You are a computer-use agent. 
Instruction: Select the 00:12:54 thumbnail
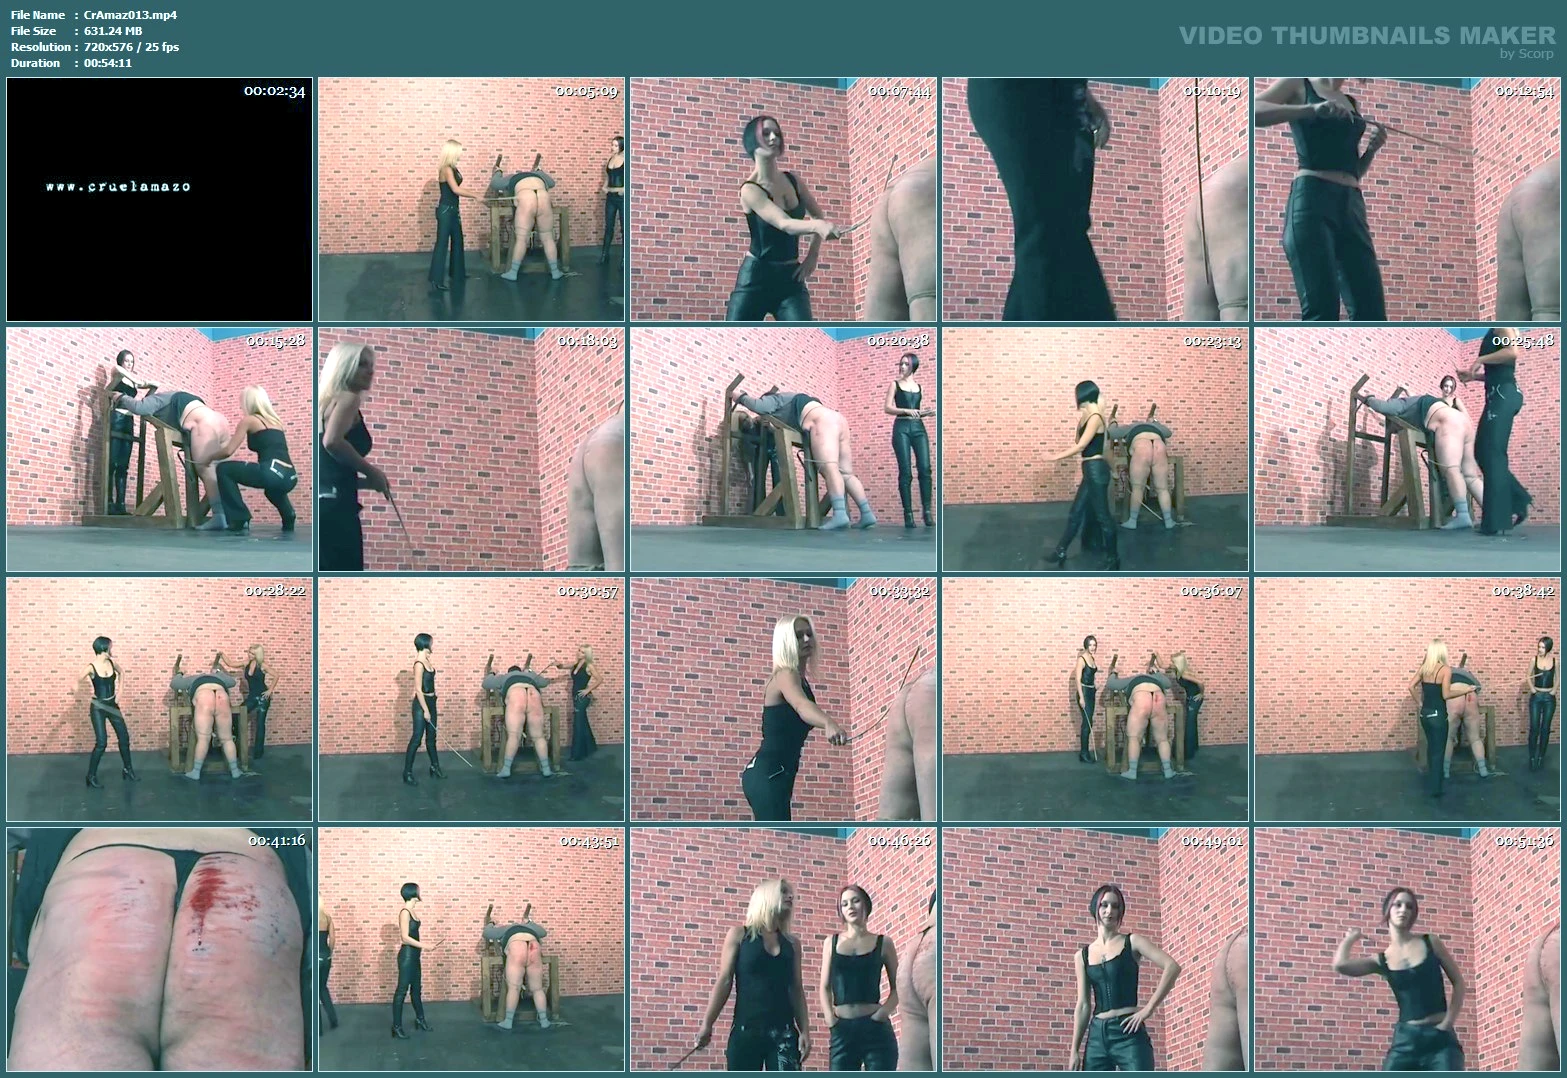point(1407,199)
